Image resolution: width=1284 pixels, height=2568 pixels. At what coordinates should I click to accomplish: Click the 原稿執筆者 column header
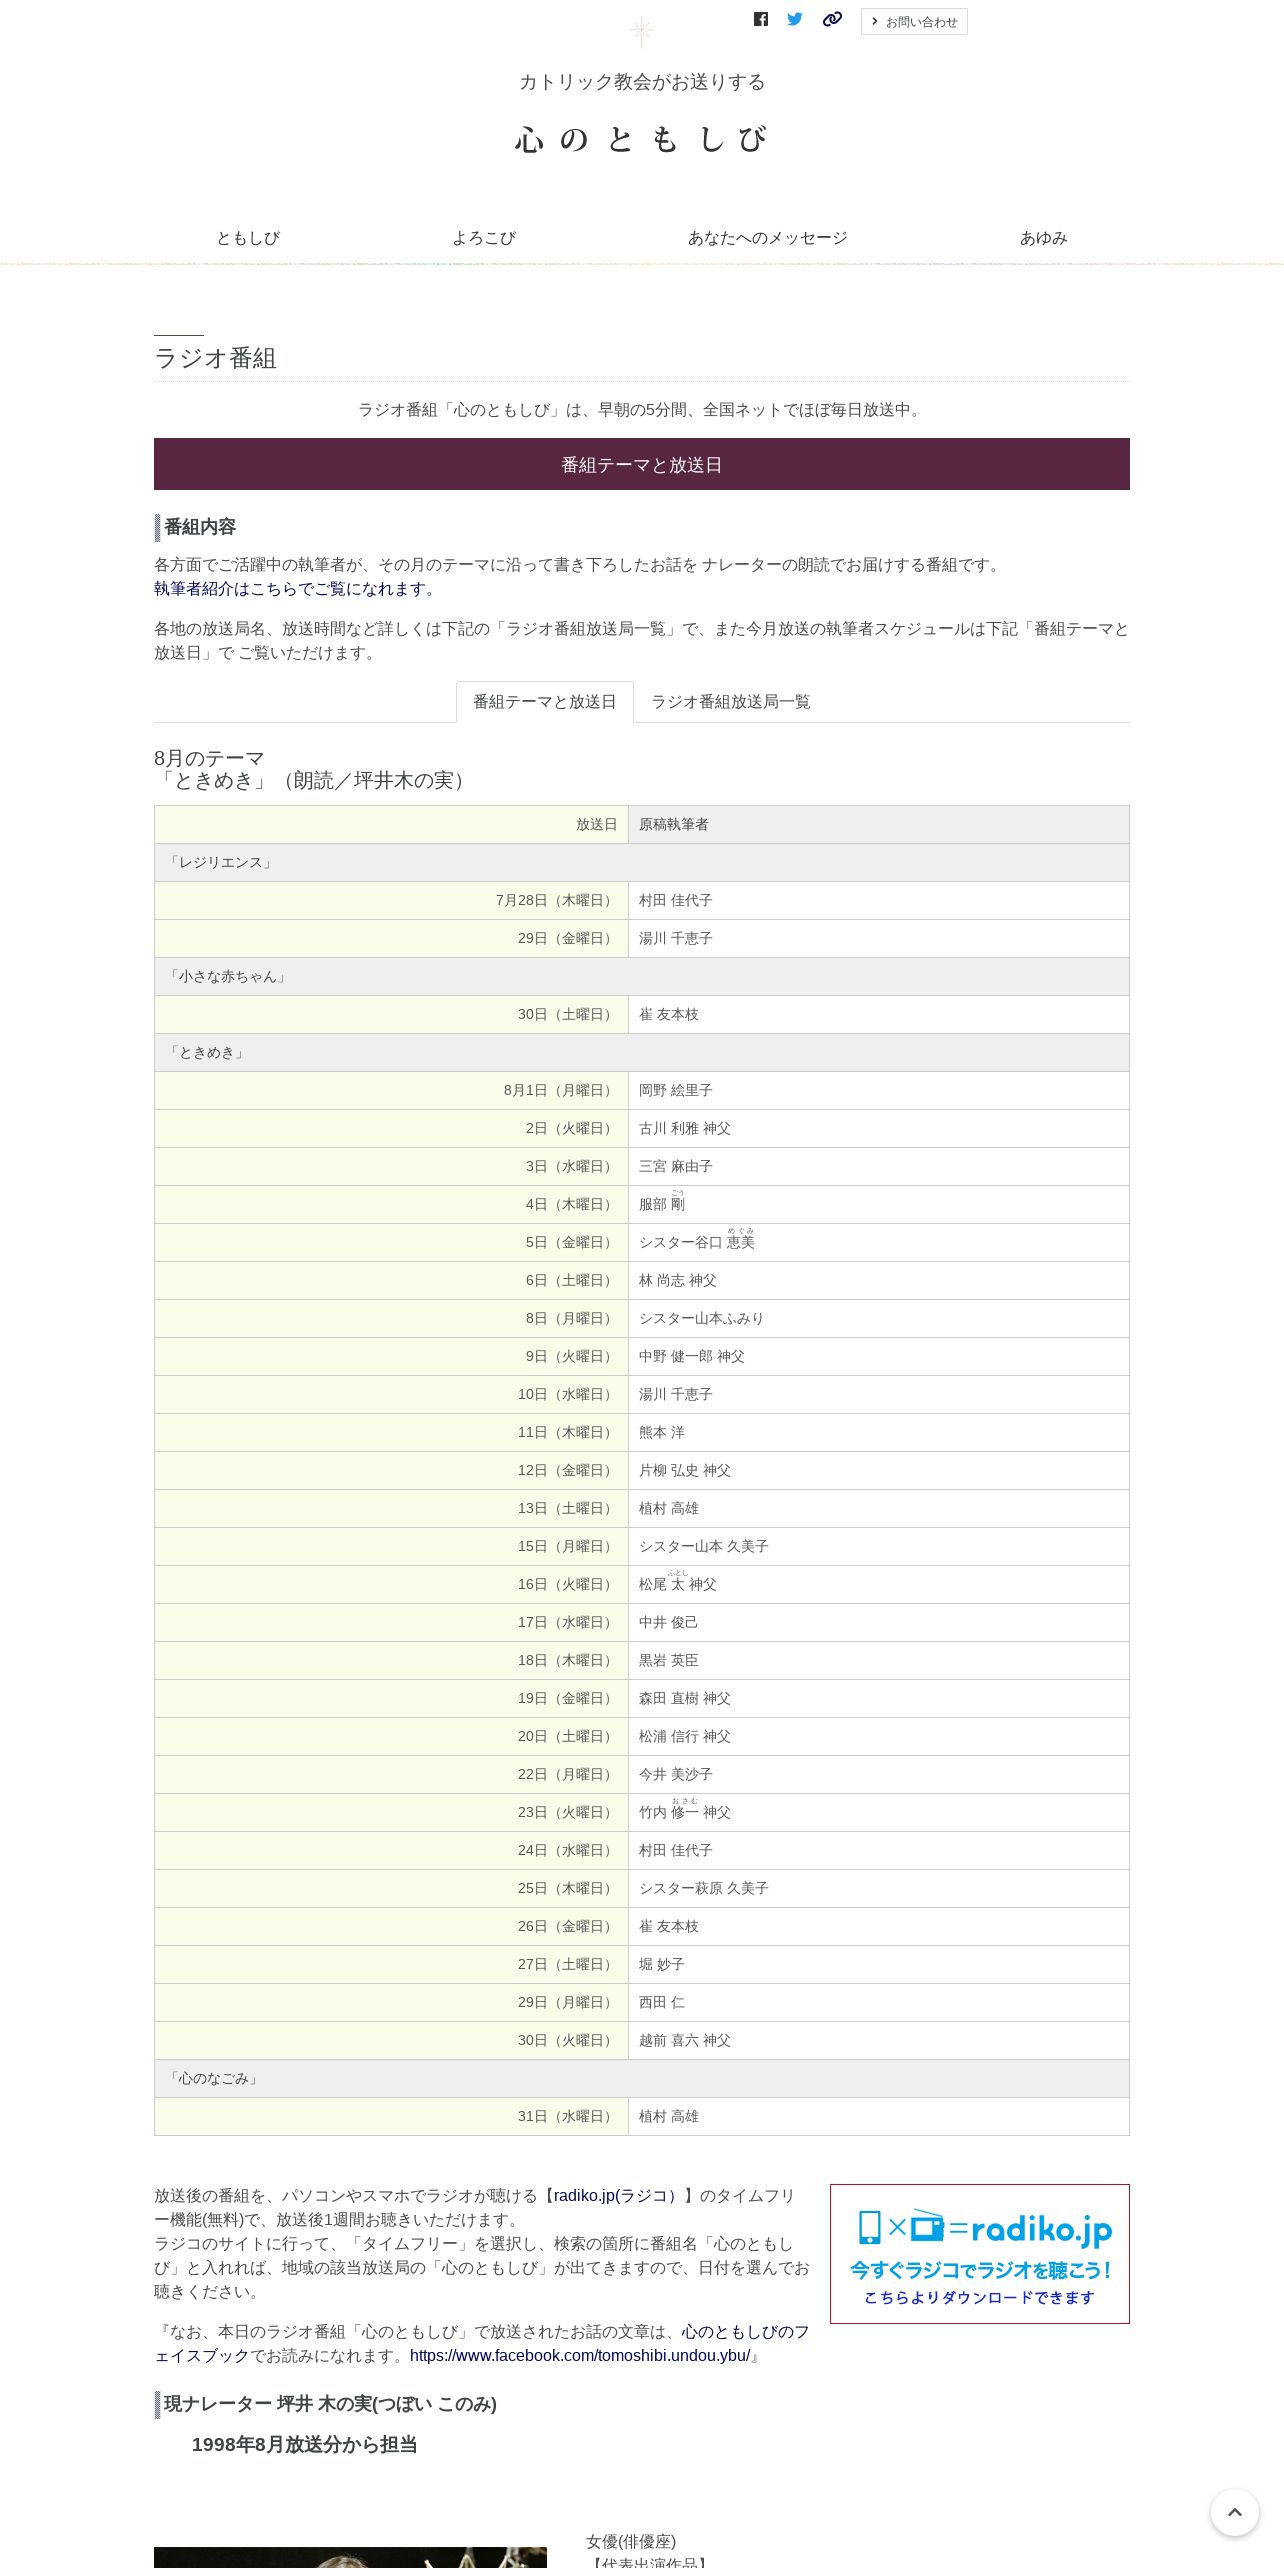[x=879, y=825]
